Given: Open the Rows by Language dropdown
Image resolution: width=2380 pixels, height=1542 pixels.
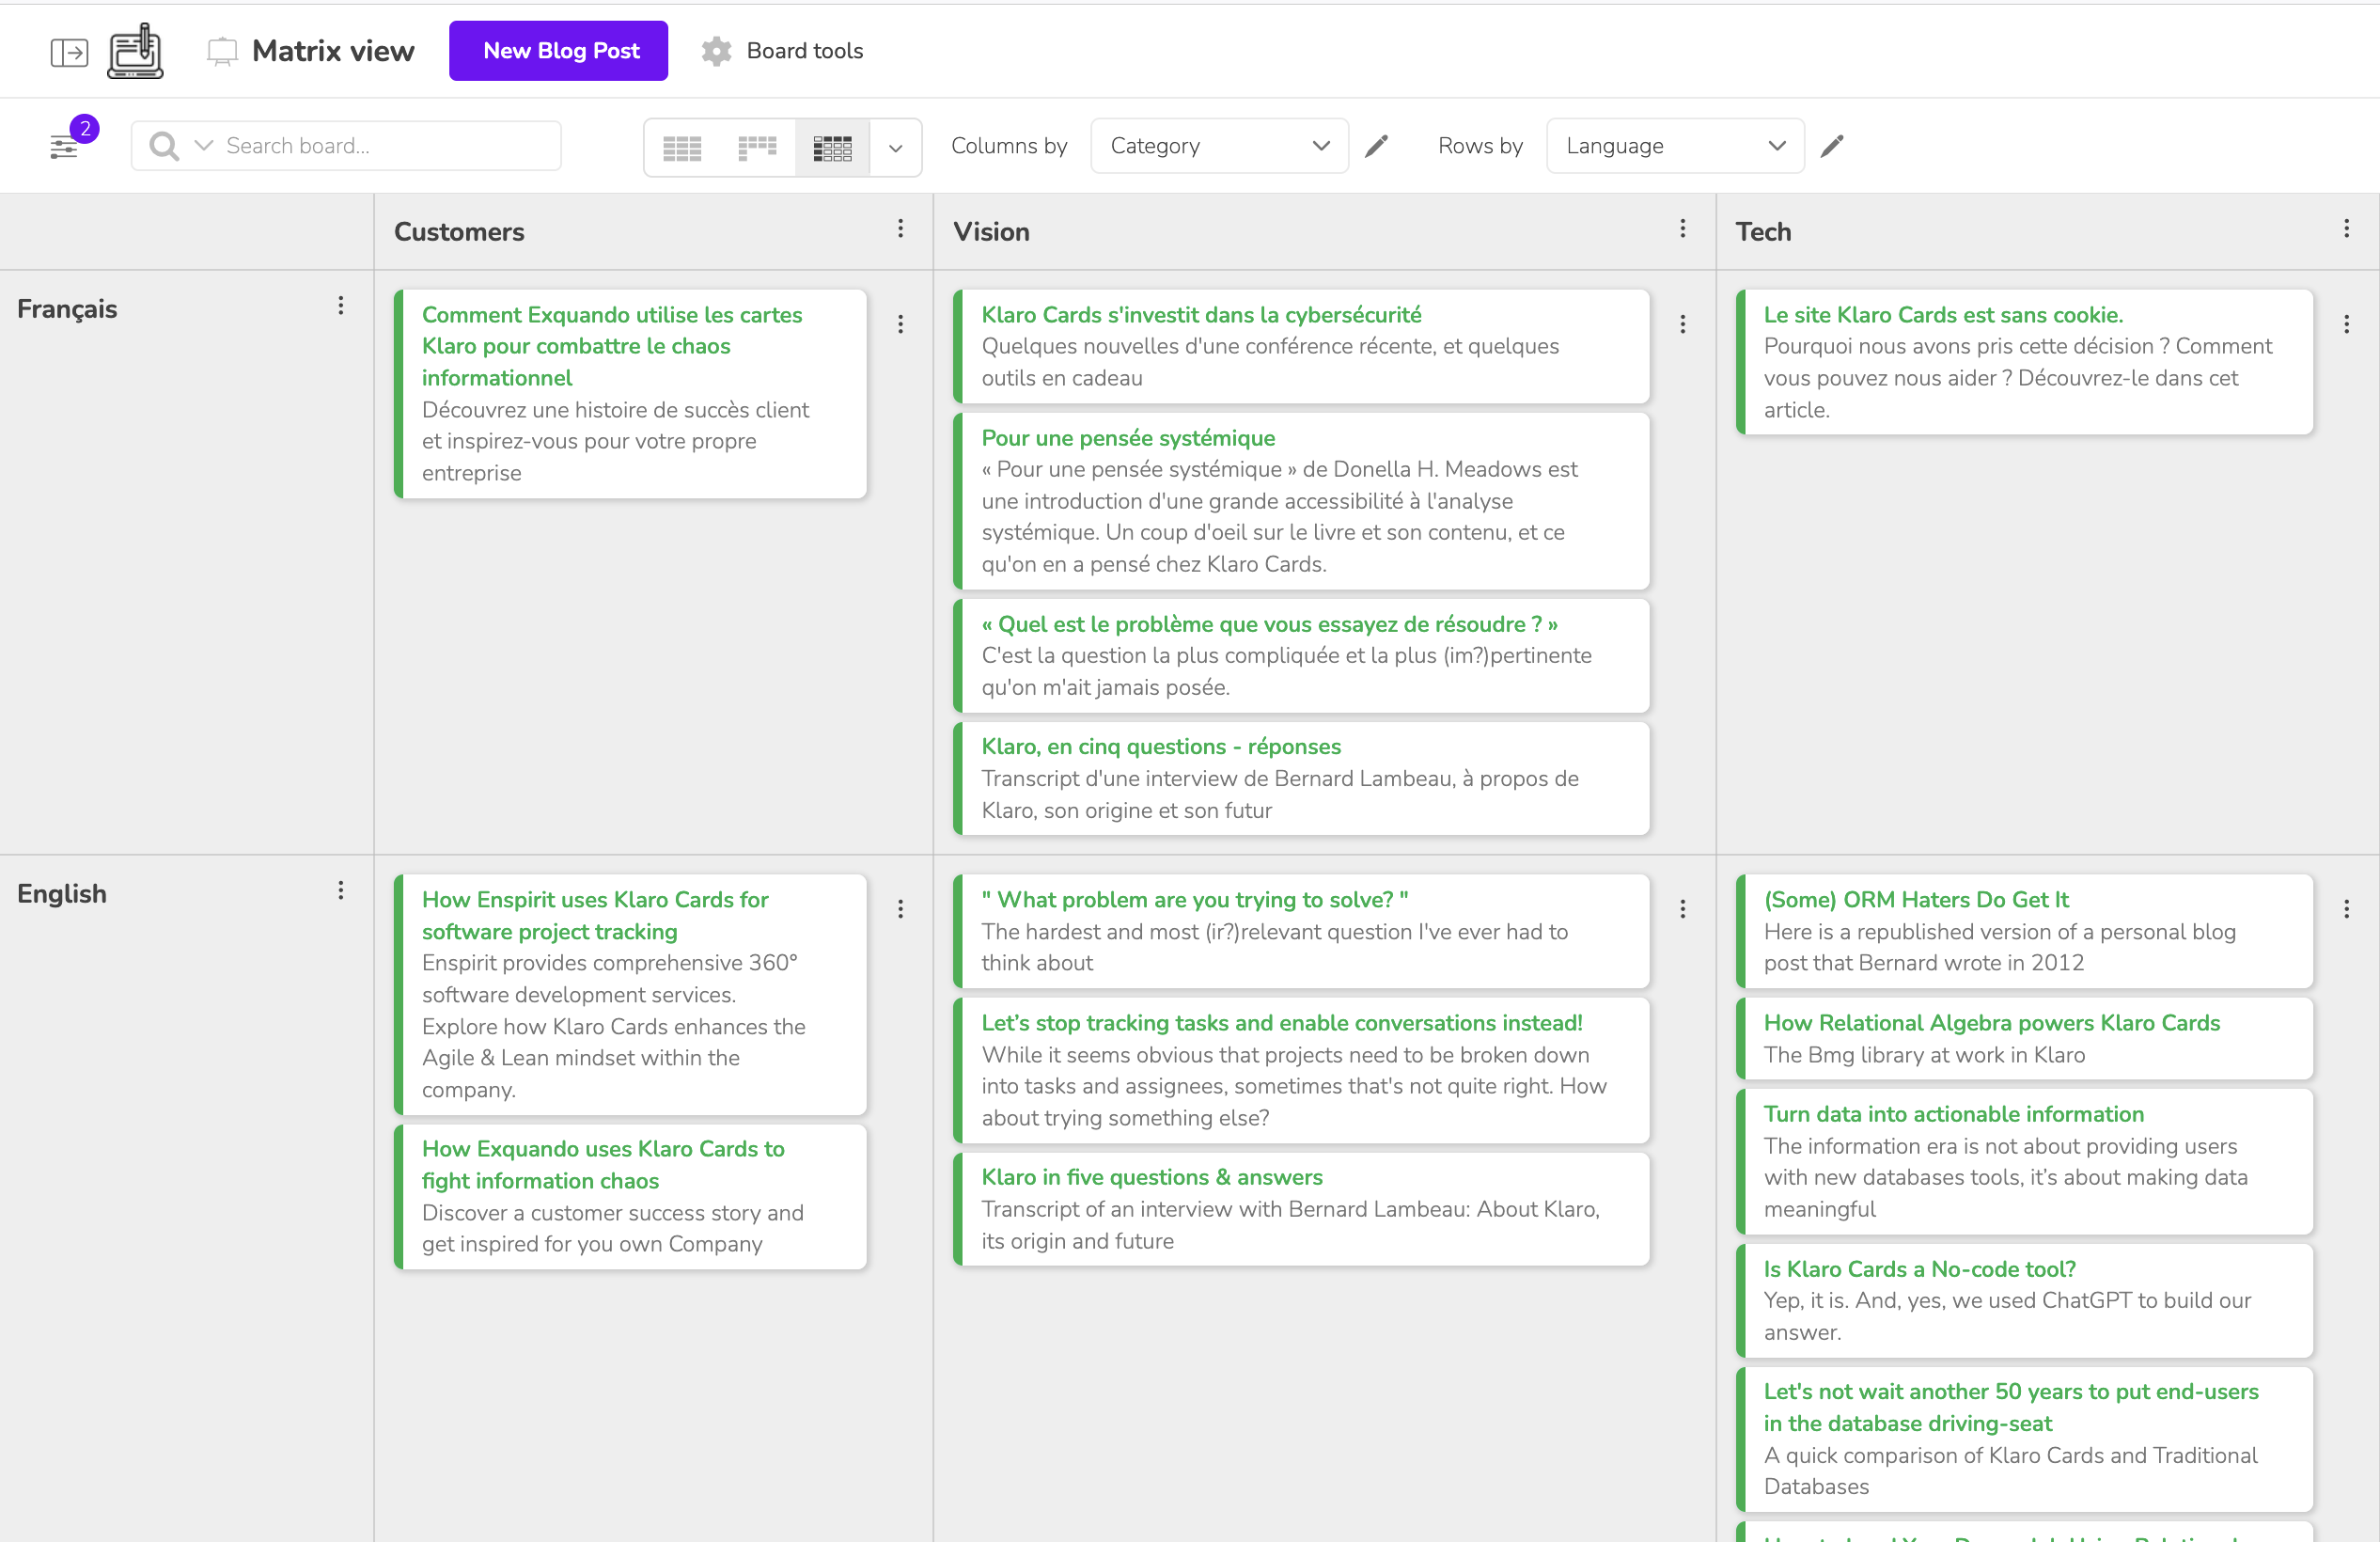Looking at the screenshot, I should pyautogui.click(x=1675, y=146).
